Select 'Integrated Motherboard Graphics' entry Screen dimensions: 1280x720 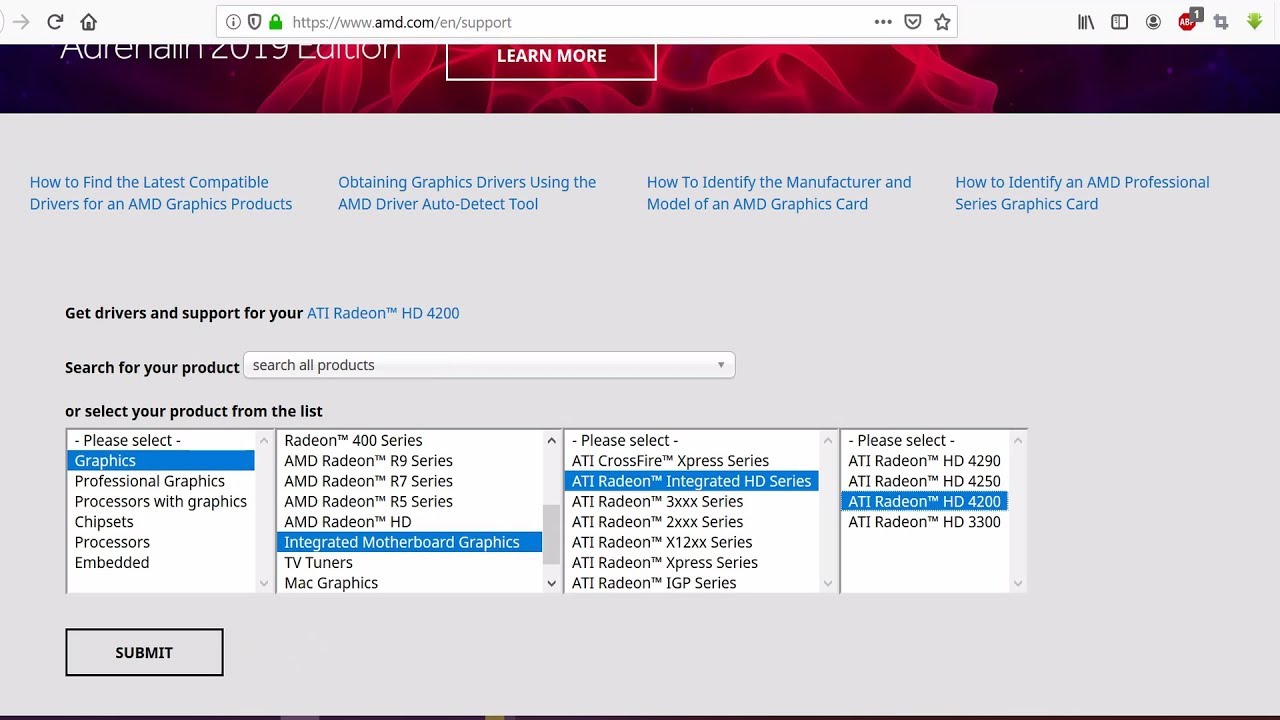tap(410, 542)
